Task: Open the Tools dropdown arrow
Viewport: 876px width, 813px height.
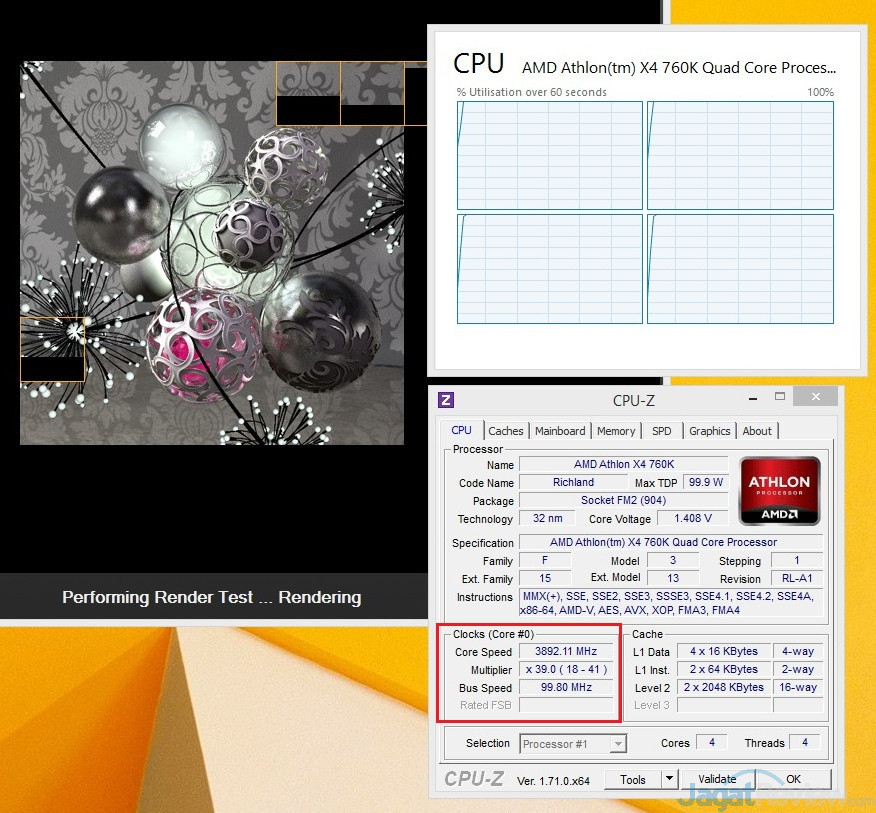Action: pos(668,779)
